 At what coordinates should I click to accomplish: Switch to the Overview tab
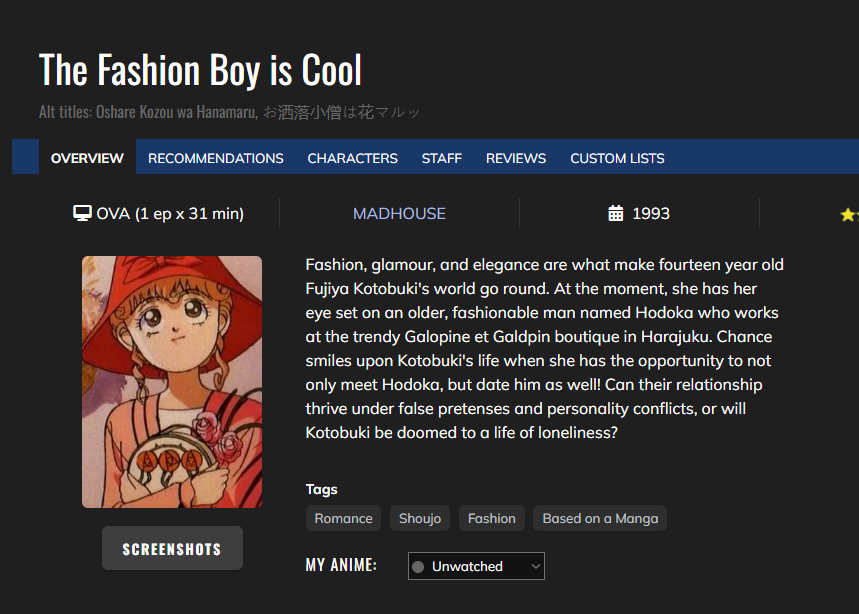[87, 158]
